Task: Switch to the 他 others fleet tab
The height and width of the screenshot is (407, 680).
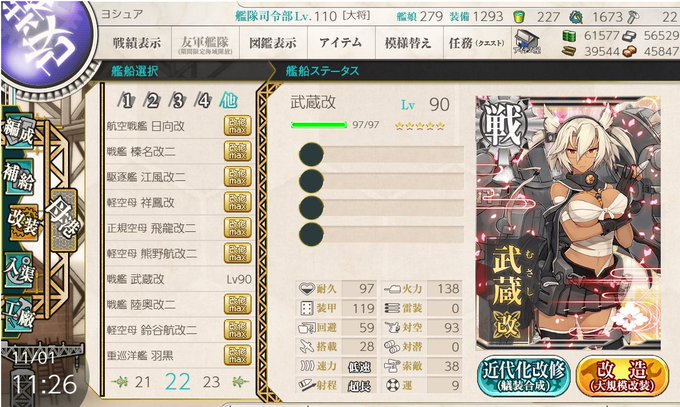Action: [x=228, y=100]
